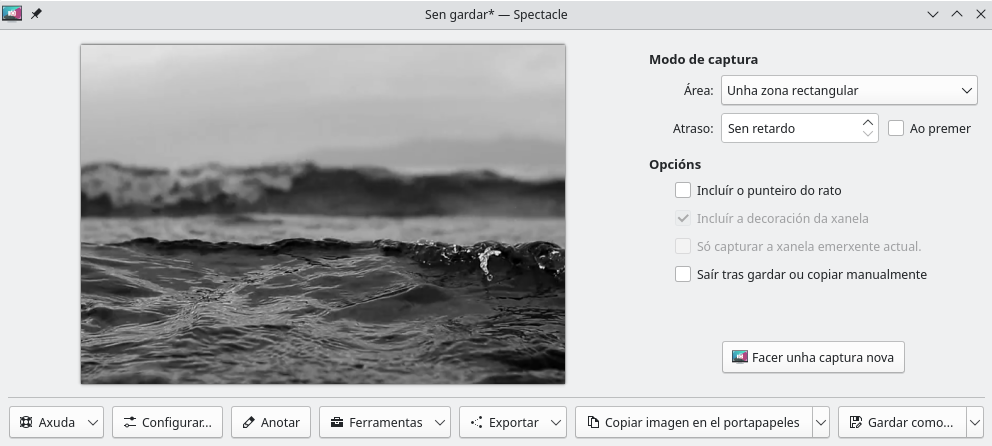Toggle the pin window icon
992x446 pixels.
[37, 15]
